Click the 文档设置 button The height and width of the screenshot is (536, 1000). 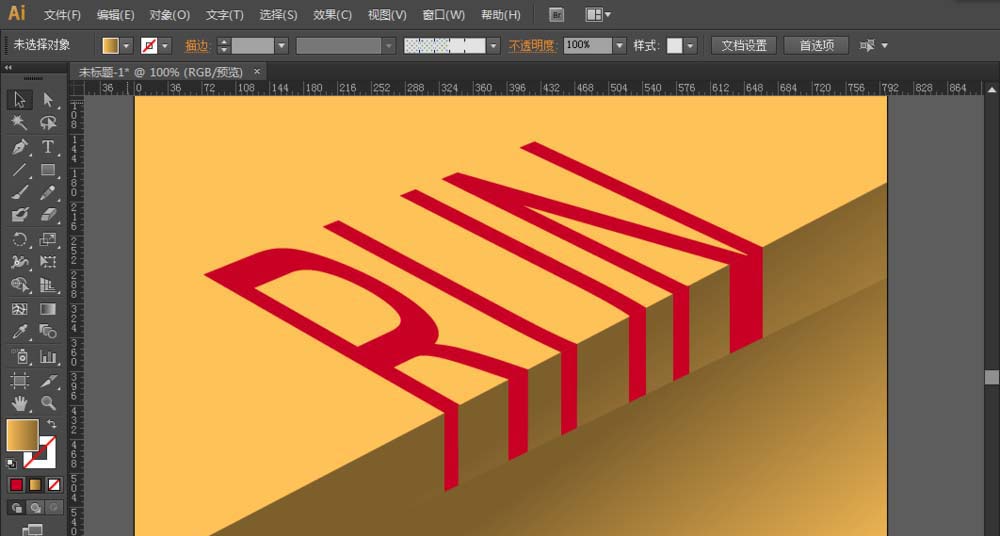744,46
